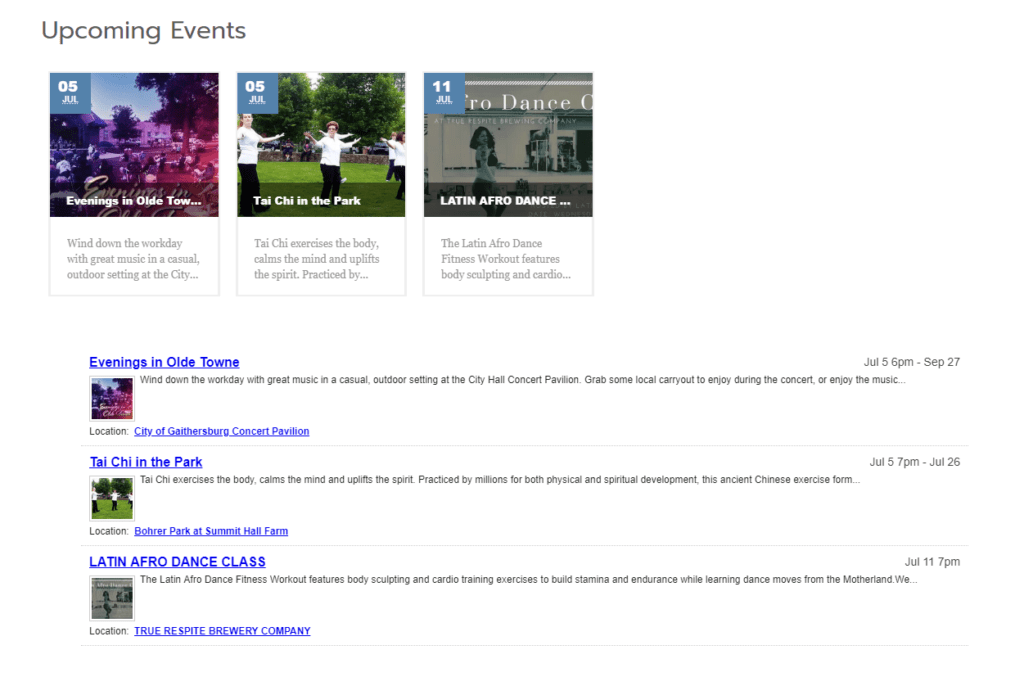Follow Bohrer Park at Summit Hall Farm link
This screenshot has height=677, width=1024.
tap(211, 531)
